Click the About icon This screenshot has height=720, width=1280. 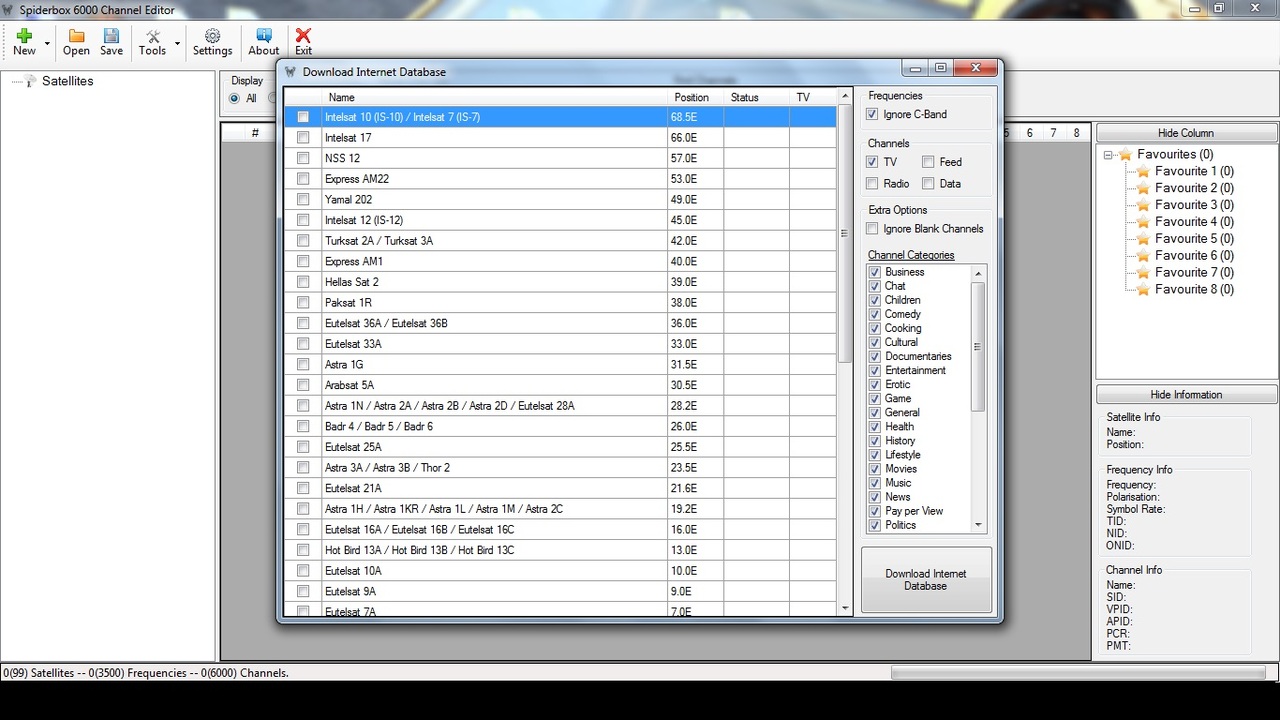coord(263,36)
